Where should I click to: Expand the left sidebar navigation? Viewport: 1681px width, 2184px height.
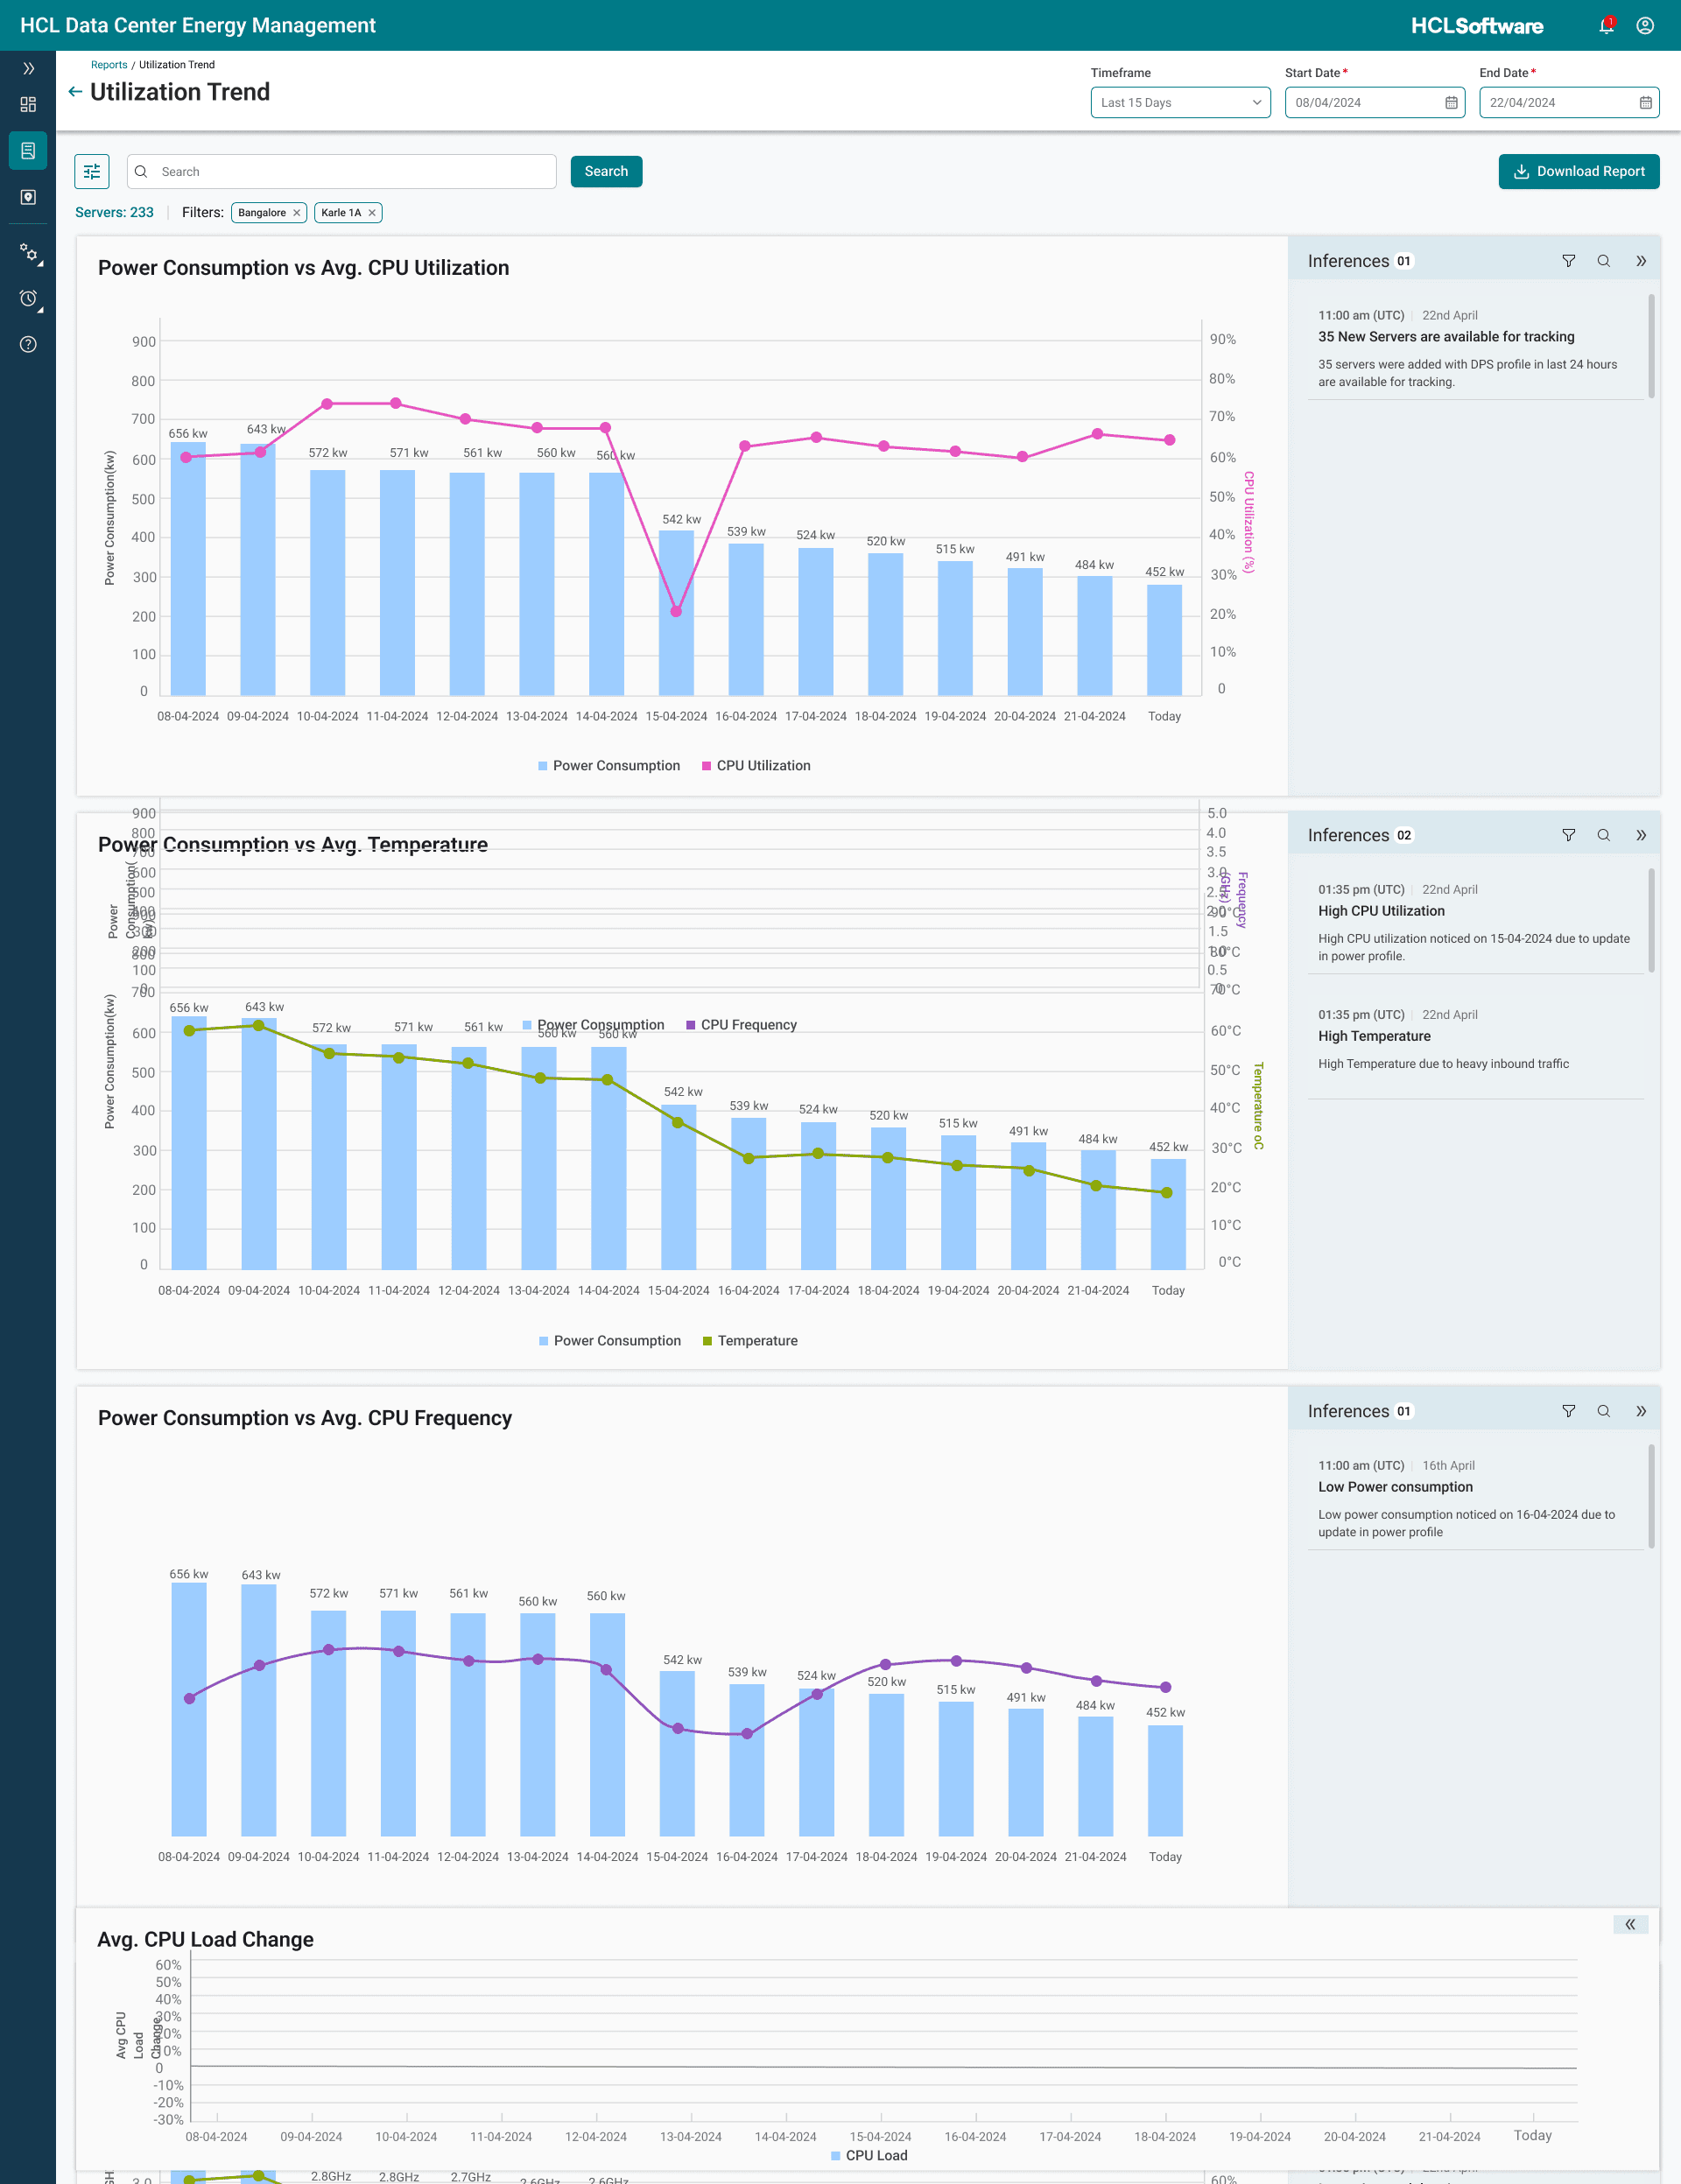[x=28, y=68]
